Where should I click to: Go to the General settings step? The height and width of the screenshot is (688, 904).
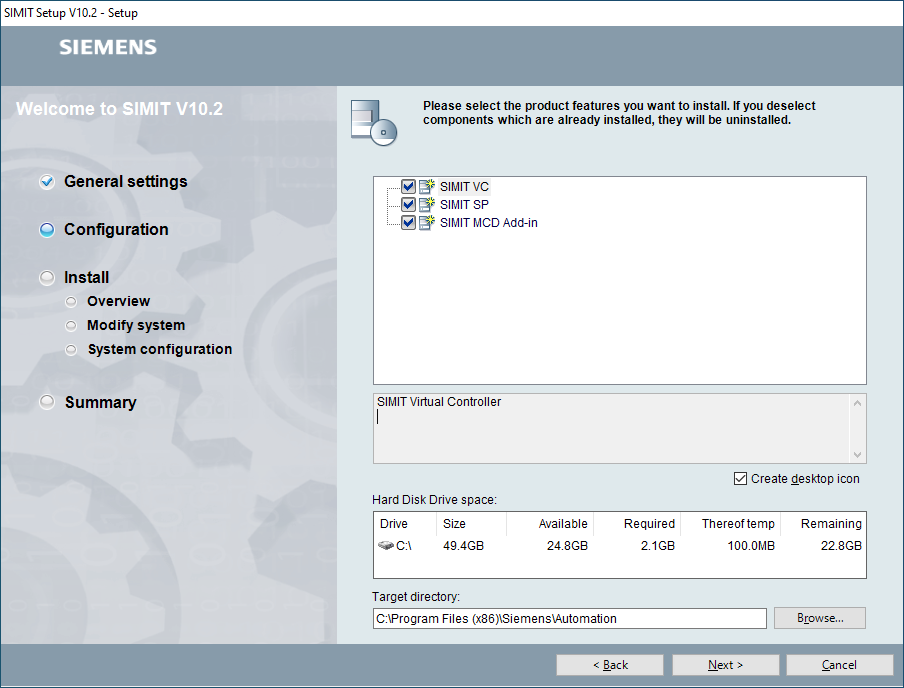126,182
